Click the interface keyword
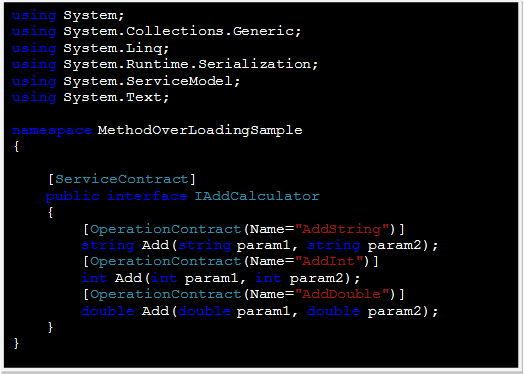The height and width of the screenshot is (374, 524). 147,196
